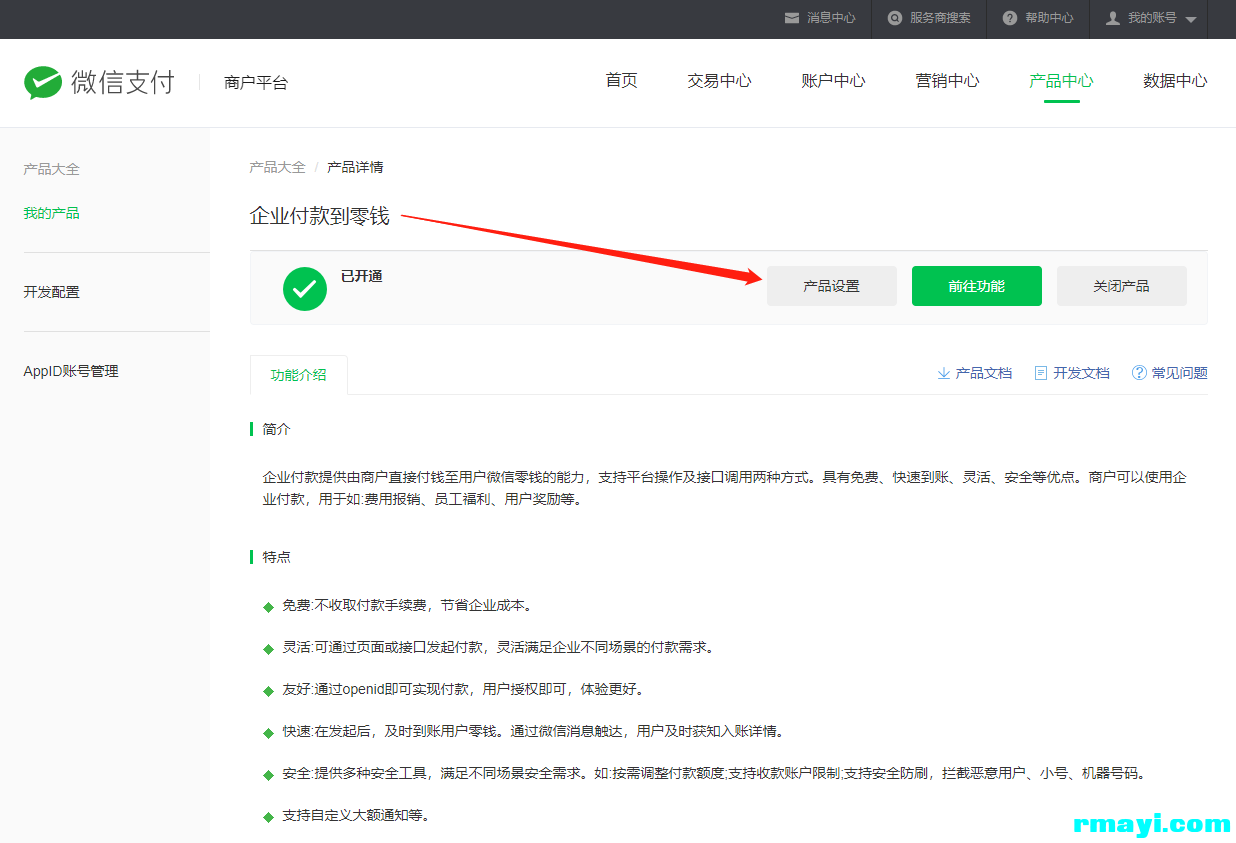Image resolution: width=1236 pixels, height=843 pixels.
Task: Click 服务商搜索 in the top bar
Action: click(x=940, y=18)
